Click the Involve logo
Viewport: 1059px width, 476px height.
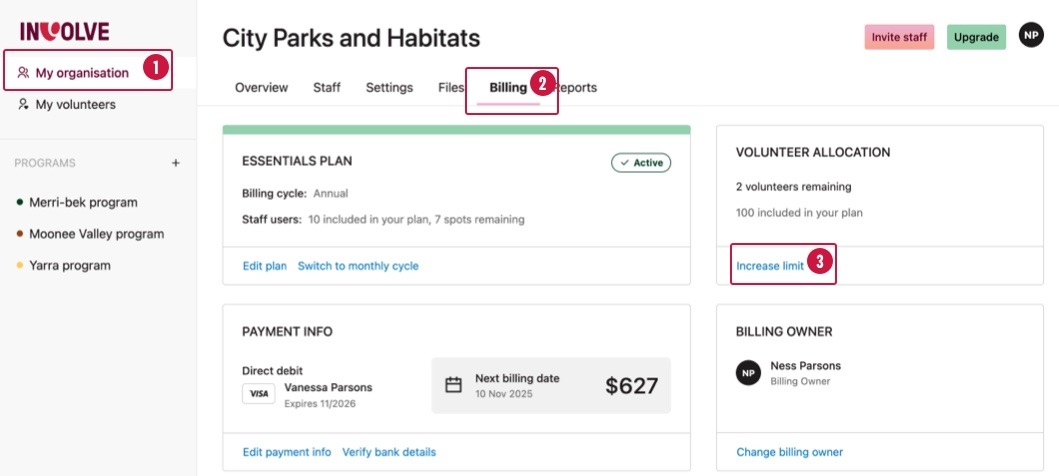[x=64, y=31]
